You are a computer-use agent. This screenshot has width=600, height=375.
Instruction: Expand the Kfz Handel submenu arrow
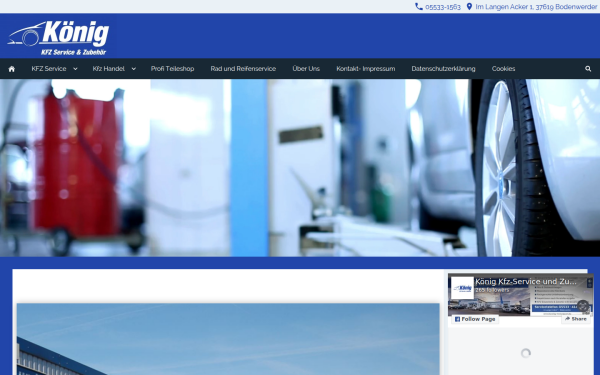134,69
